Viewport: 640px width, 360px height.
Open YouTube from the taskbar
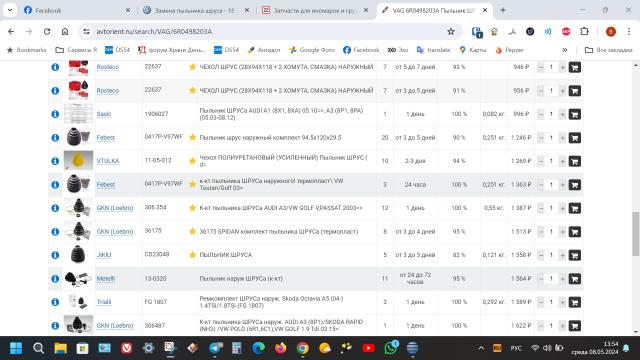(369, 348)
